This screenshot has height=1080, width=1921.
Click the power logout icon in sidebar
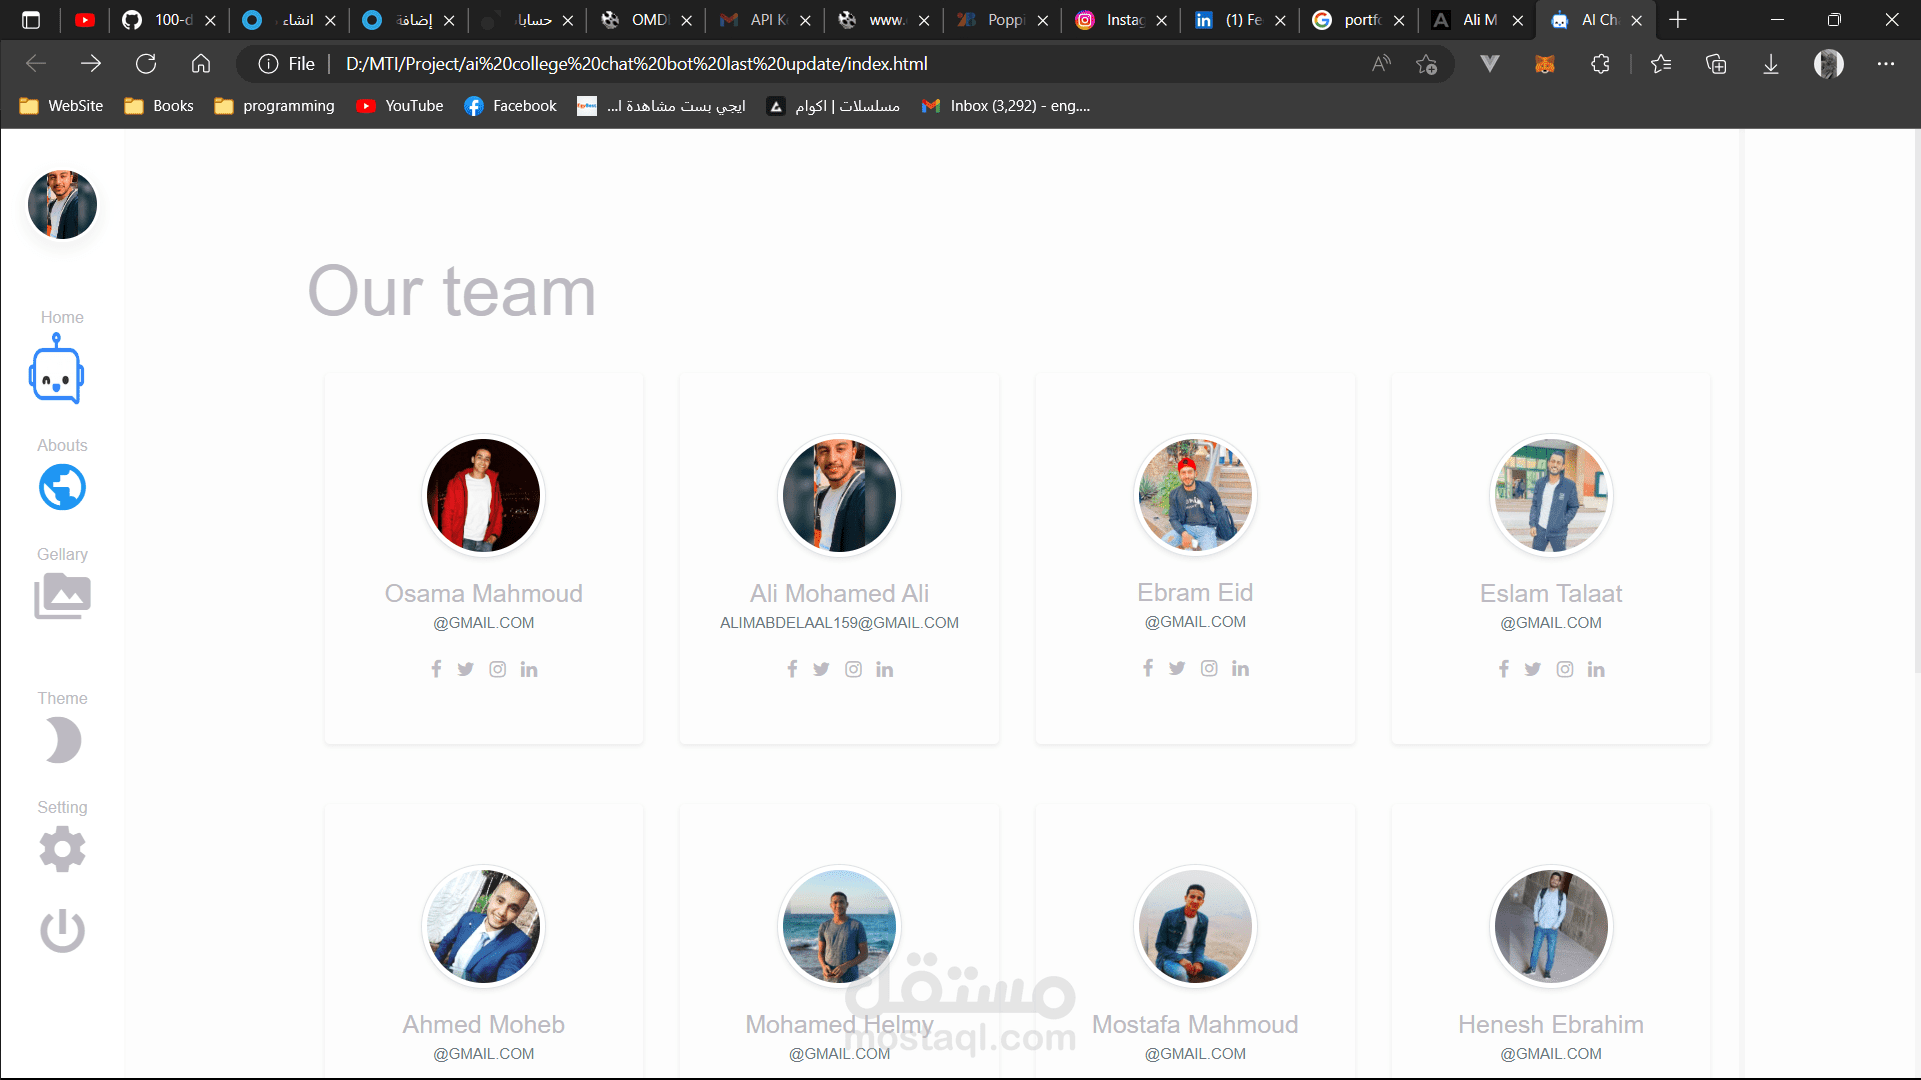(62, 930)
